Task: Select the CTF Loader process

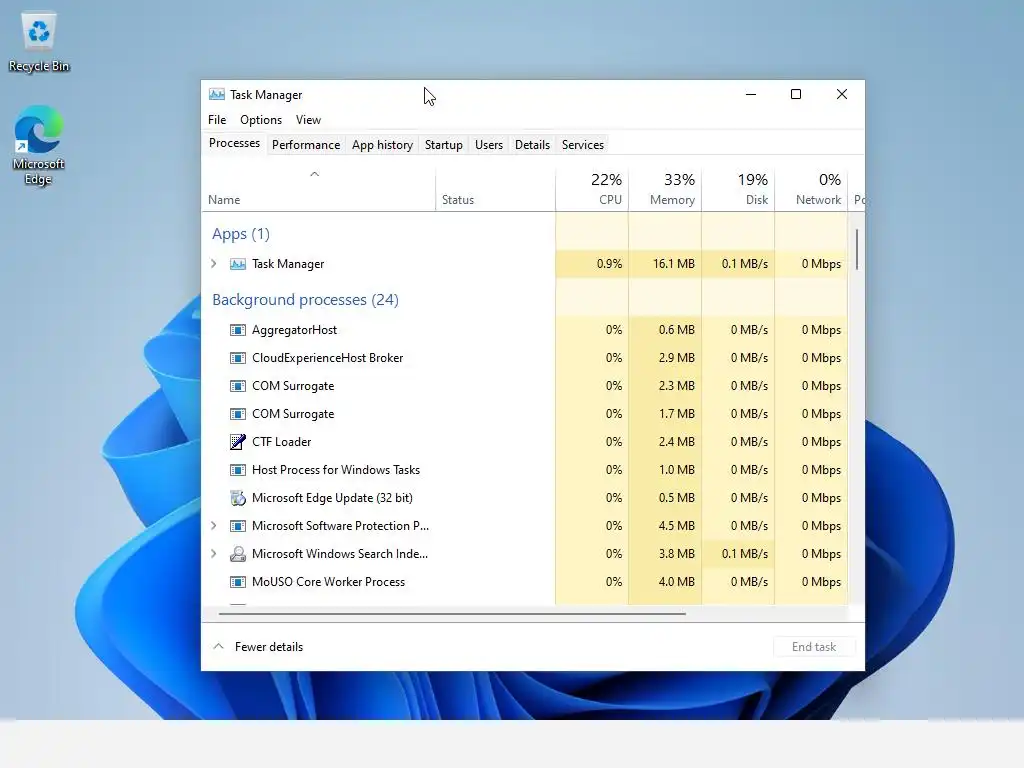Action: click(524, 442)
